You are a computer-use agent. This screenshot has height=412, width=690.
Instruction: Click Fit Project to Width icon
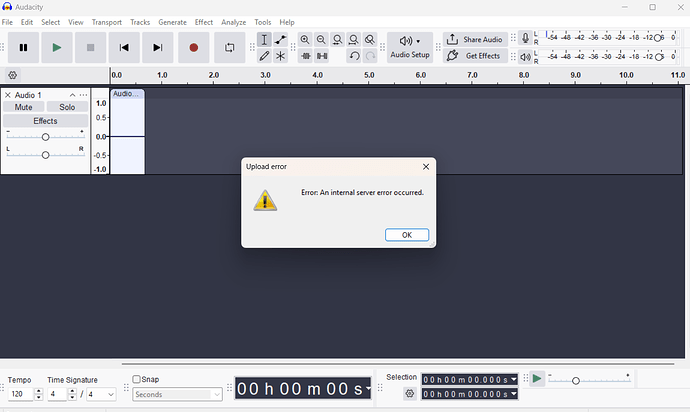(353, 40)
